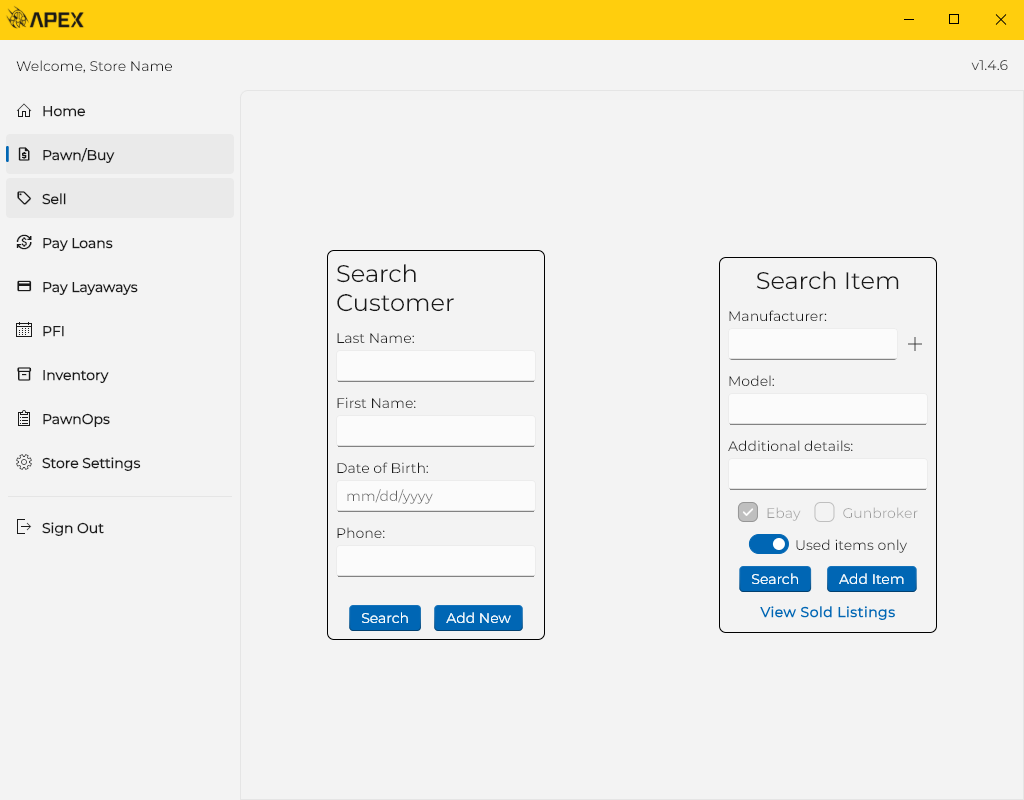Open PawnOps clipboard icon
Image resolution: width=1024 pixels, height=800 pixels.
(24, 419)
